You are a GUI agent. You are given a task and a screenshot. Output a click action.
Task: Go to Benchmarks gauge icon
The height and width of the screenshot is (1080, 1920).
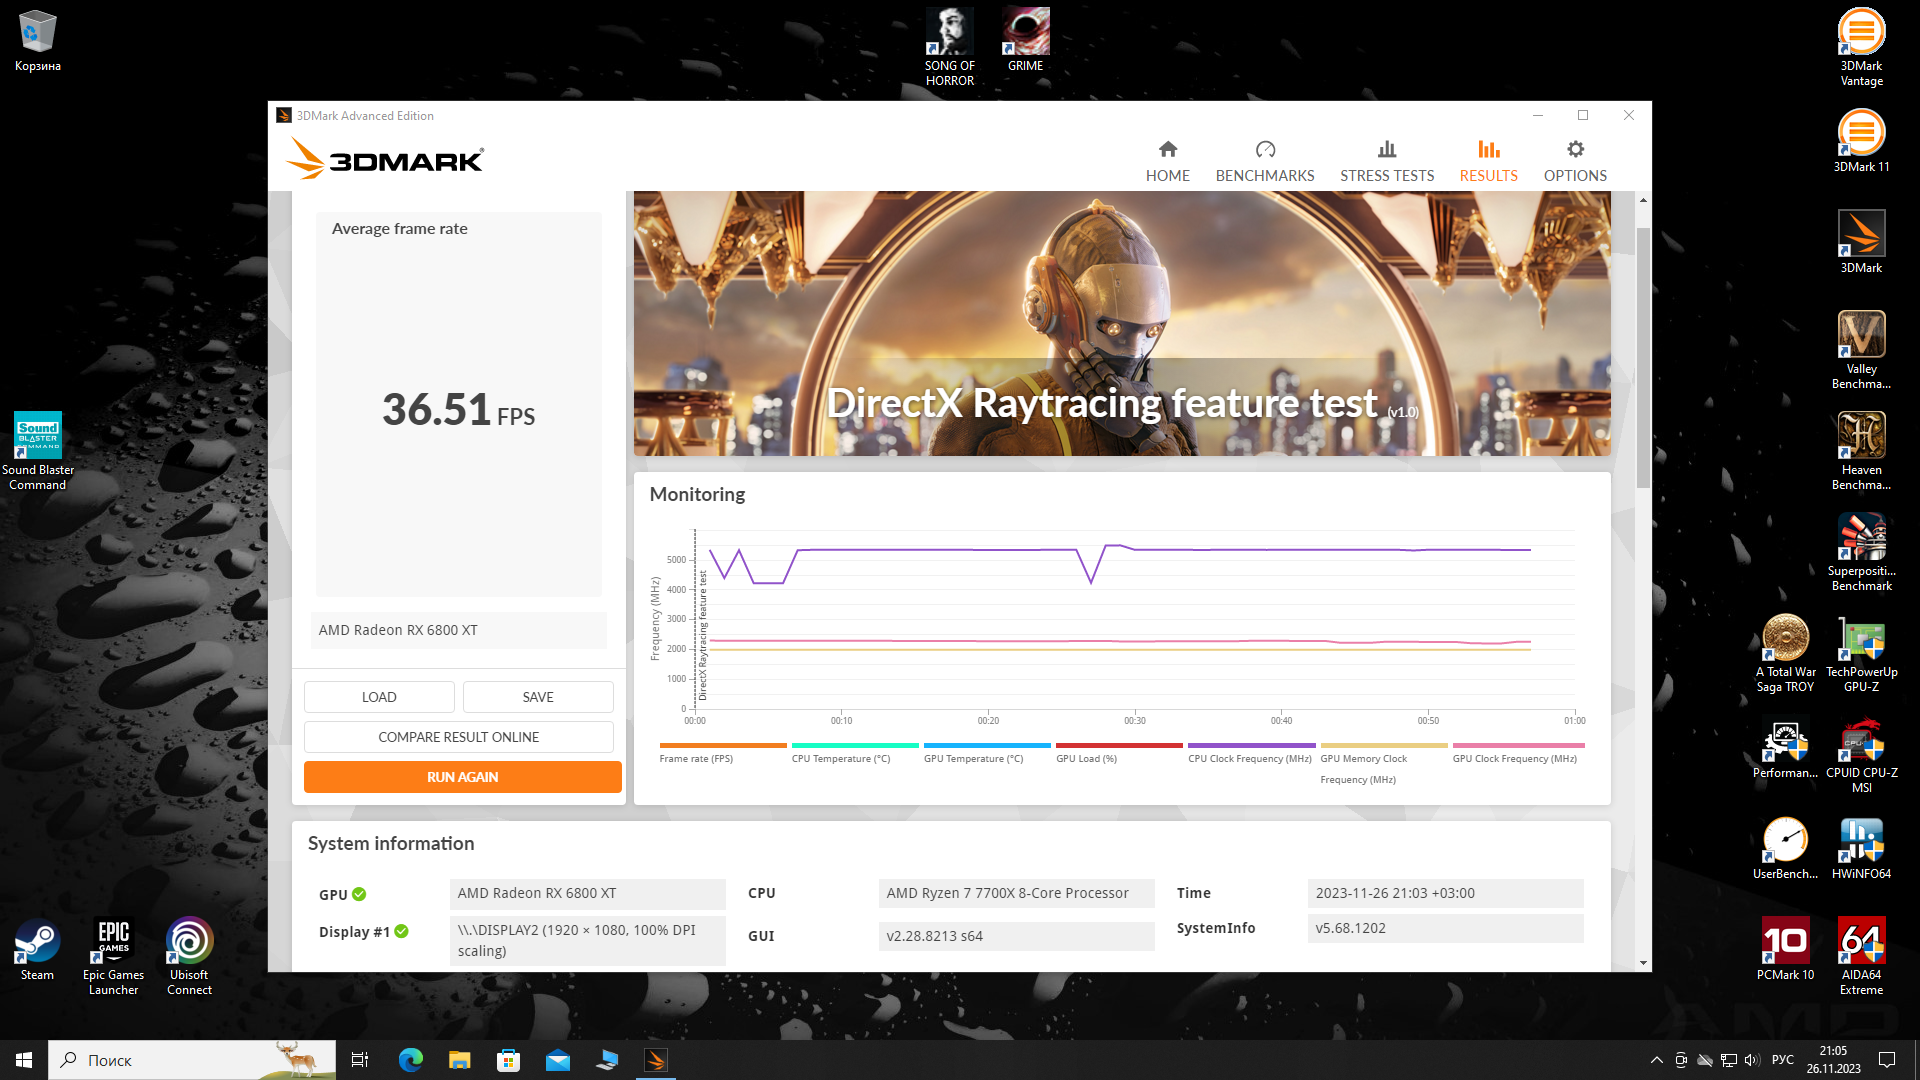pos(1265,150)
